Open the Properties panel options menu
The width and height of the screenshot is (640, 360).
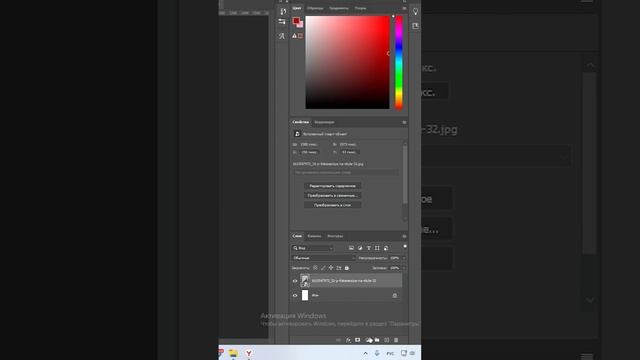404,122
